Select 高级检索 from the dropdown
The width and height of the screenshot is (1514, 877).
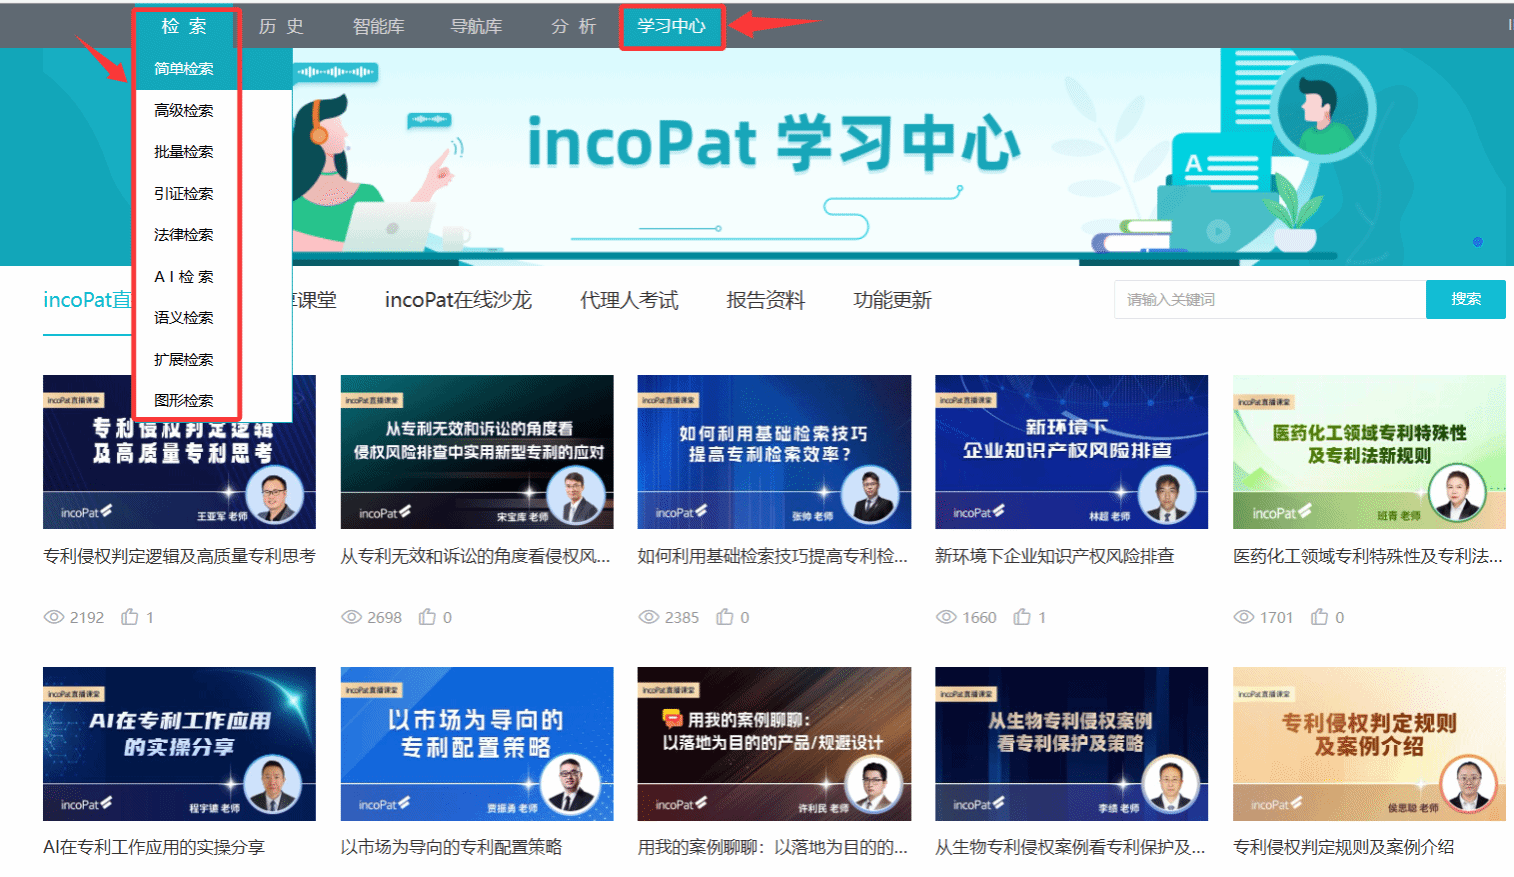(x=183, y=110)
